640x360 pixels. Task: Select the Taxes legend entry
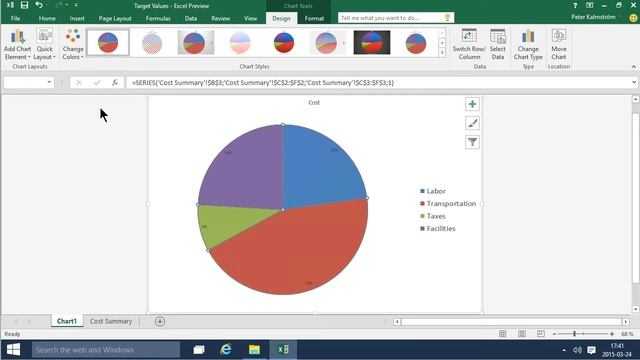tap(433, 216)
